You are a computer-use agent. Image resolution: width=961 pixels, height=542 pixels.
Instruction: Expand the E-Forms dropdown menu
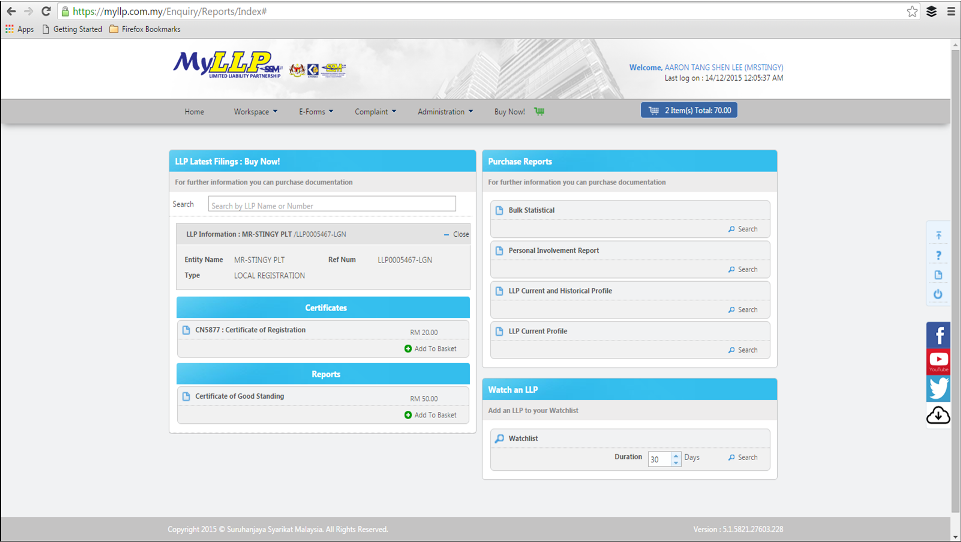tap(316, 112)
